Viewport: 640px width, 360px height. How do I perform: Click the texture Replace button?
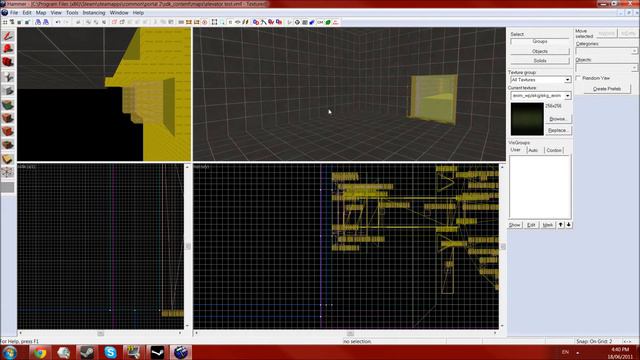point(558,130)
